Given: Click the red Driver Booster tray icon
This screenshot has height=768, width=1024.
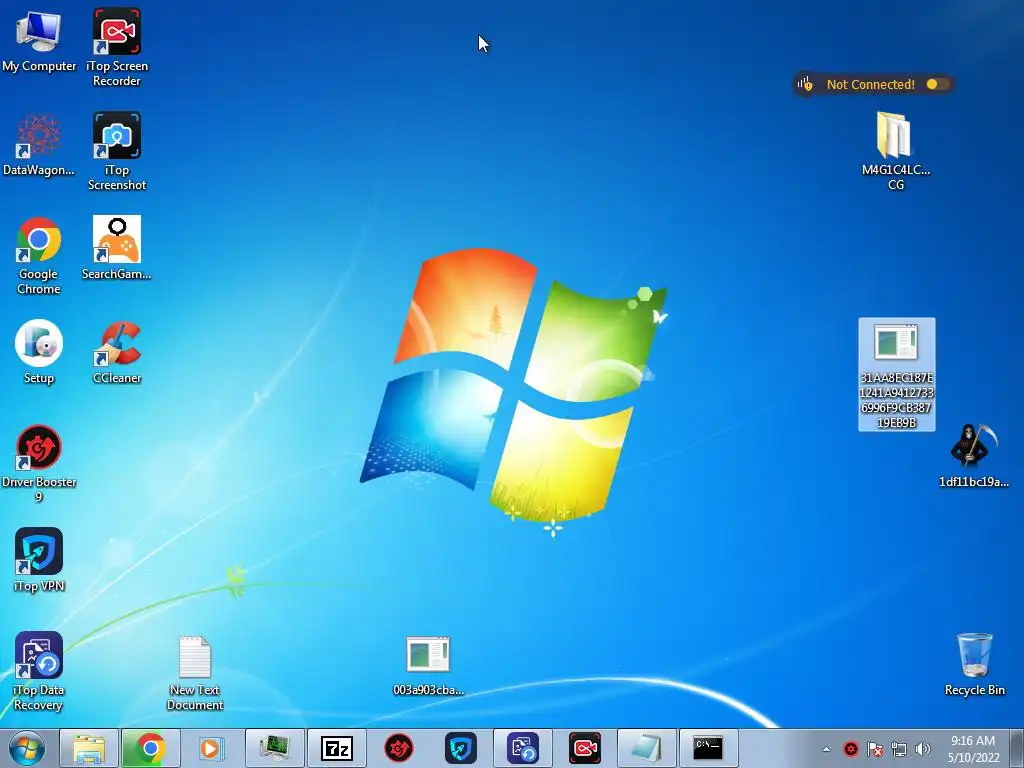Looking at the screenshot, I should click(x=850, y=749).
